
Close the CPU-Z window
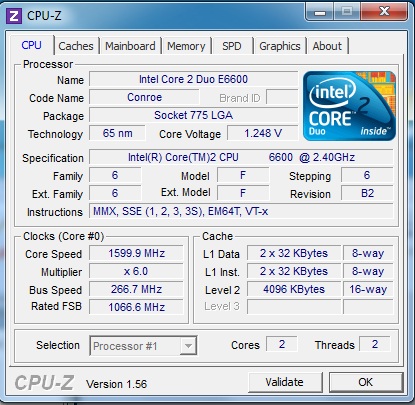click(384, 12)
